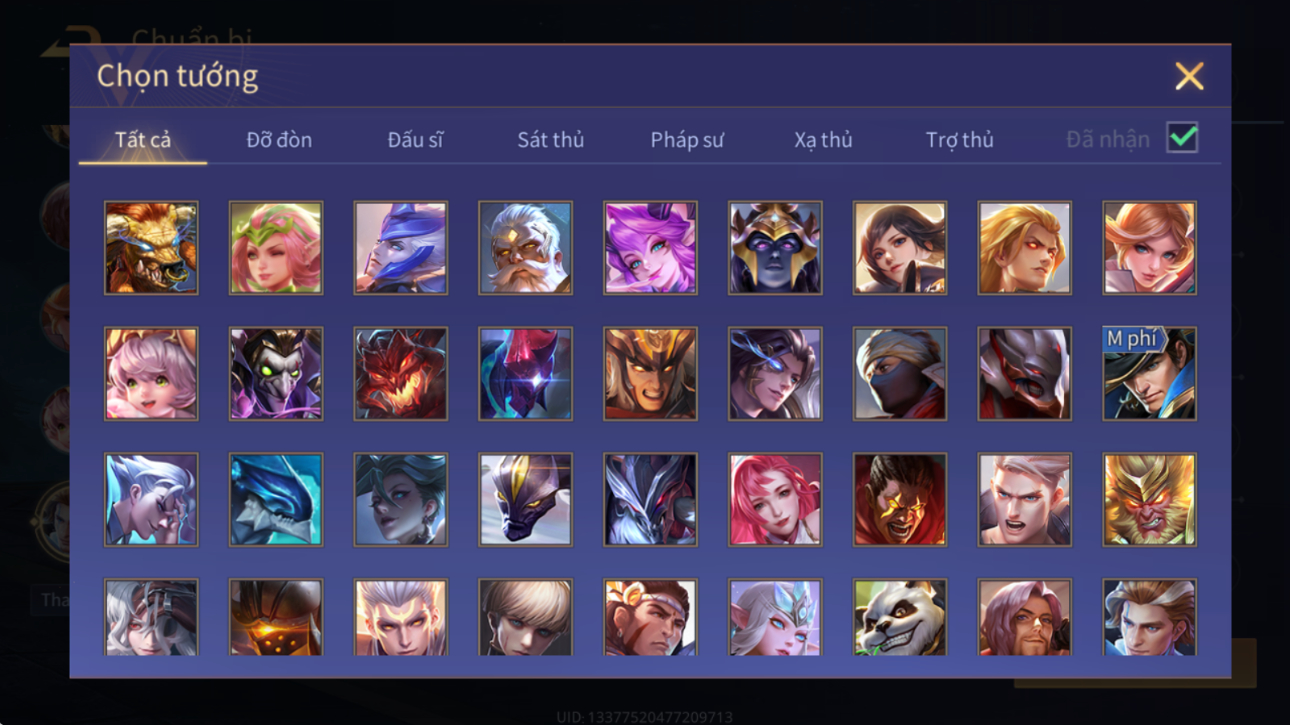
Task: Choose the golden monkey king hero
Action: (x=1149, y=500)
